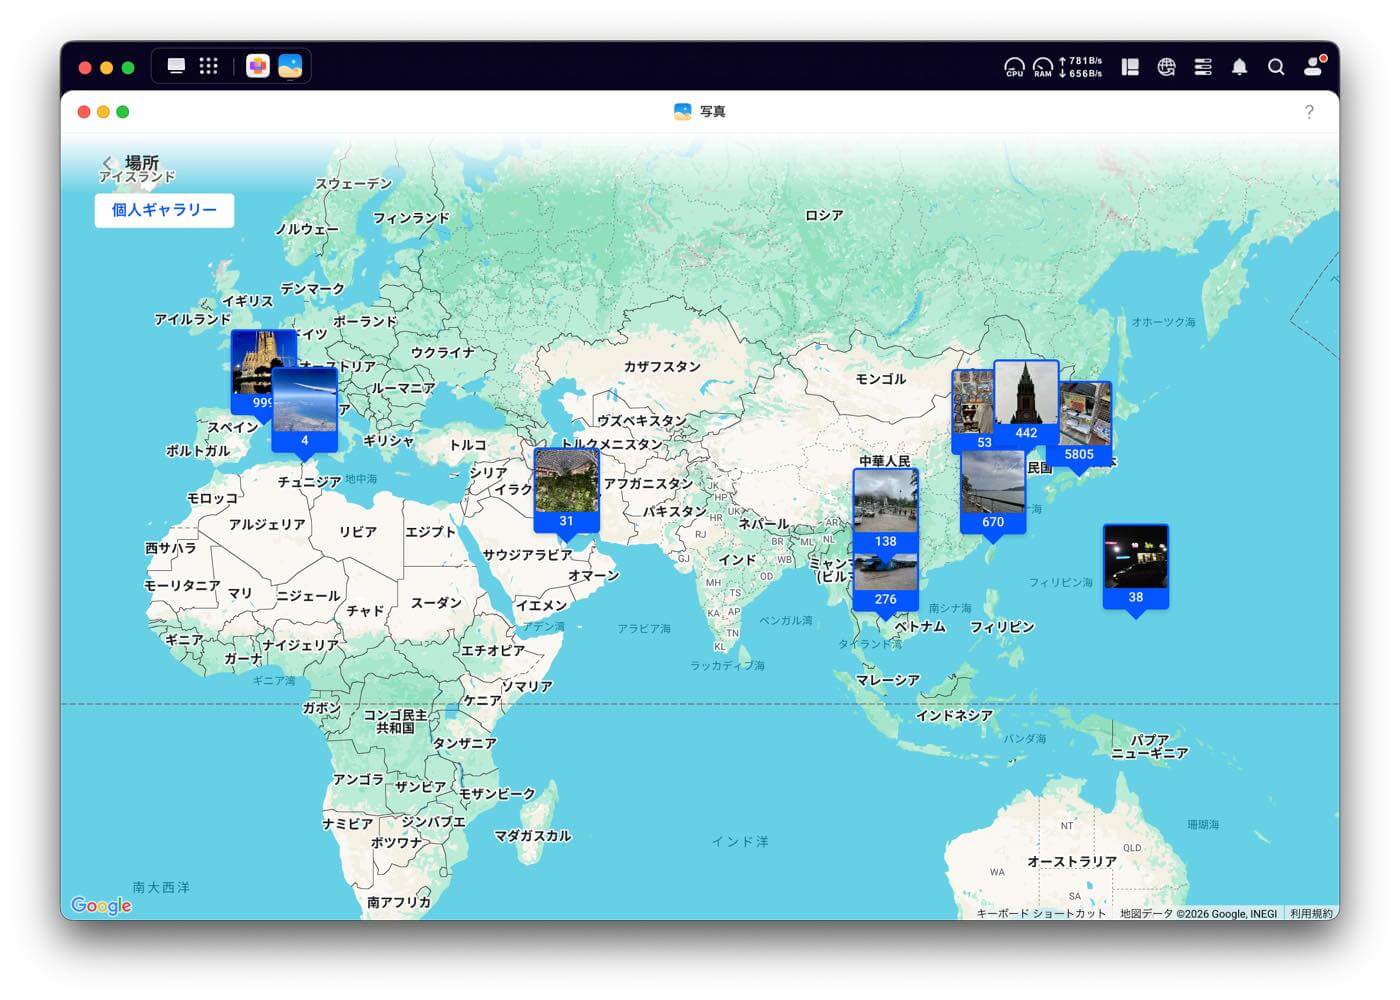
Task: Open the 個人ギャラリー gallery selector
Action: click(x=164, y=210)
